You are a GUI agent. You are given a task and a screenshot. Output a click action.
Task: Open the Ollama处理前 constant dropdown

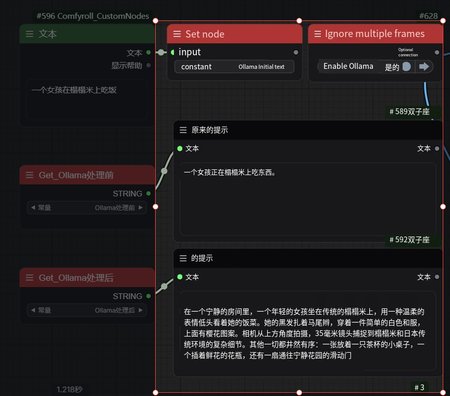[x=87, y=207]
